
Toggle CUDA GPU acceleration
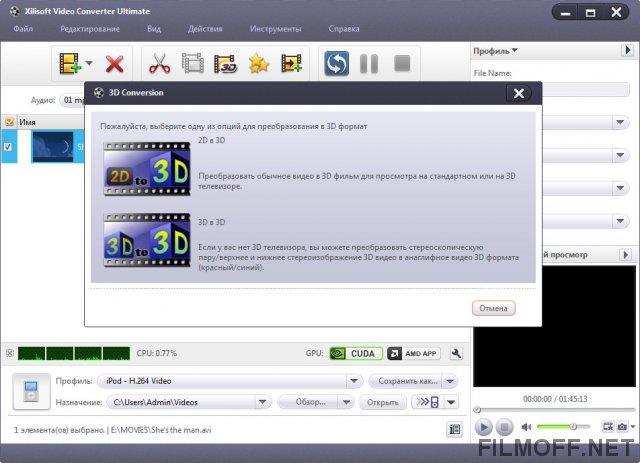coord(356,354)
